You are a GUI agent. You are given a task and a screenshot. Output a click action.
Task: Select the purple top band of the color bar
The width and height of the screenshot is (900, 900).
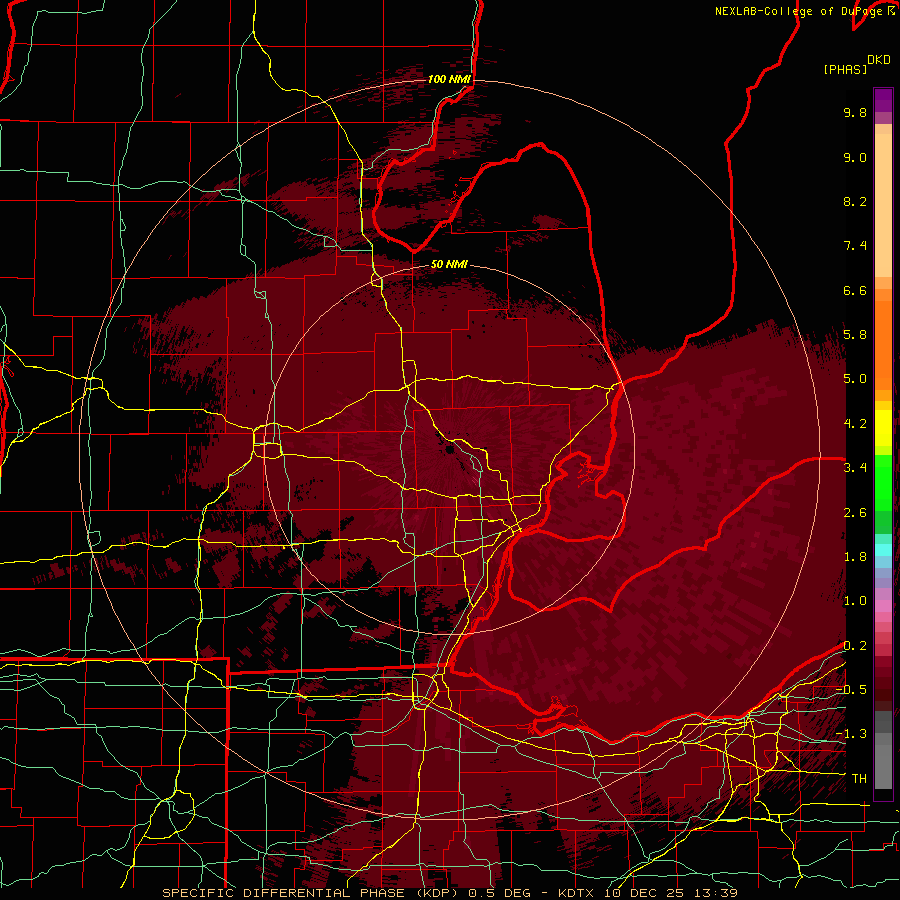point(883,100)
